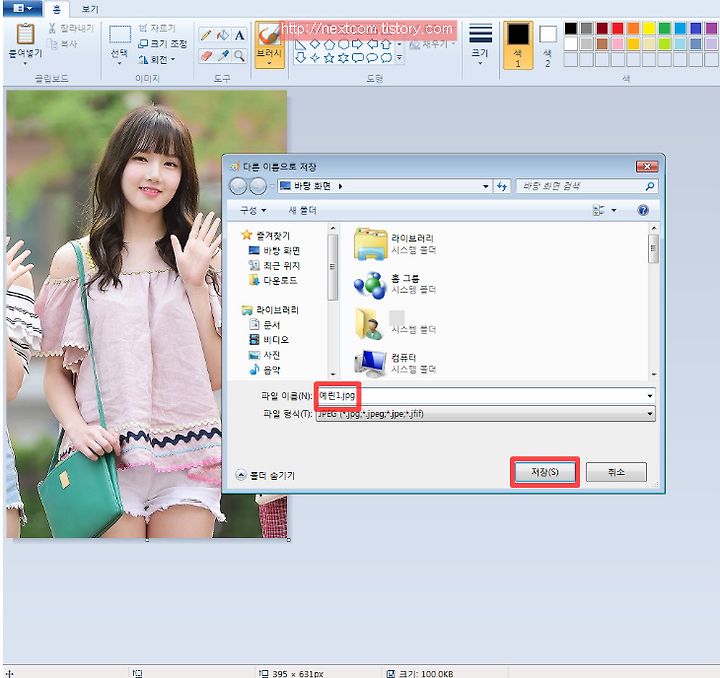The height and width of the screenshot is (678, 720).
Task: Select the 색 1 color button
Action: (x=518, y=45)
